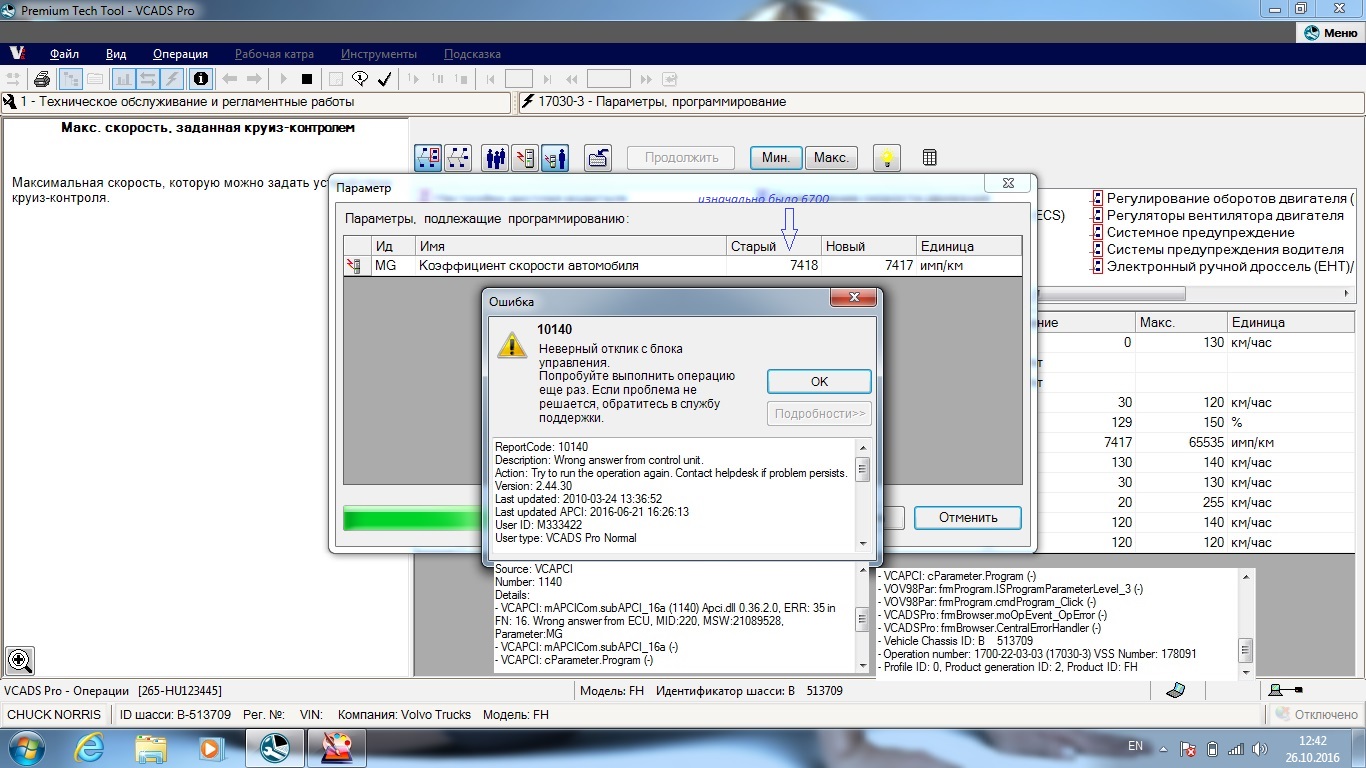Toggle the tree view button in the toolbar
The height and width of the screenshot is (768, 1366).
pyautogui.click(x=71, y=79)
